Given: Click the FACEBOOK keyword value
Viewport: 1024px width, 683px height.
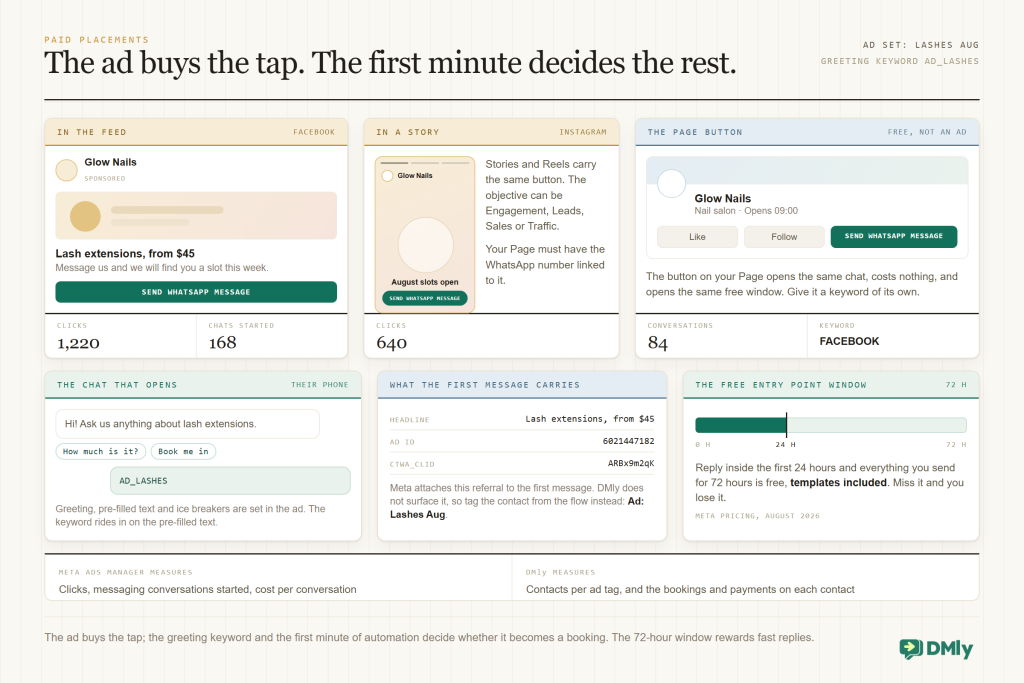Looking at the screenshot, I should (849, 342).
